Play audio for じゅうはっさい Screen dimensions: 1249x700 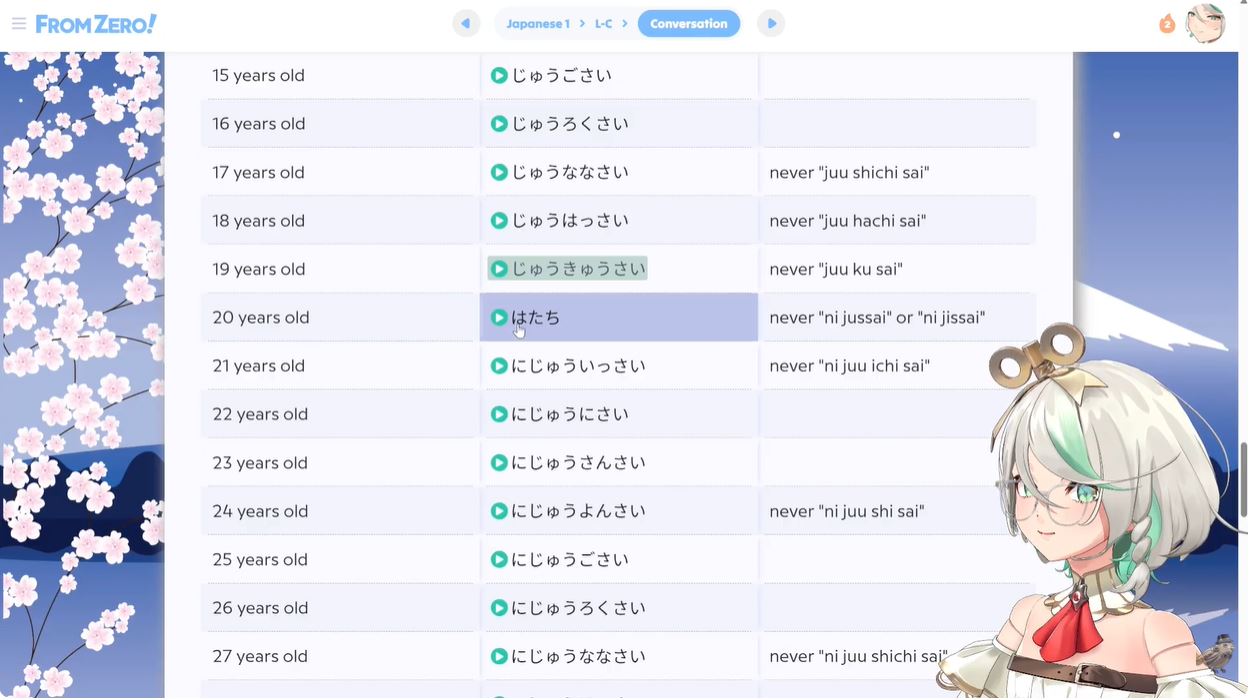point(499,221)
